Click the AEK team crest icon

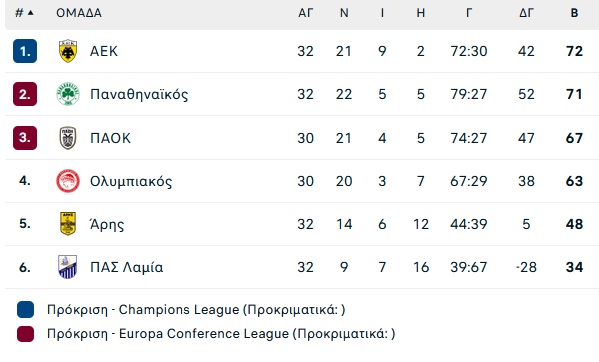tap(68, 51)
